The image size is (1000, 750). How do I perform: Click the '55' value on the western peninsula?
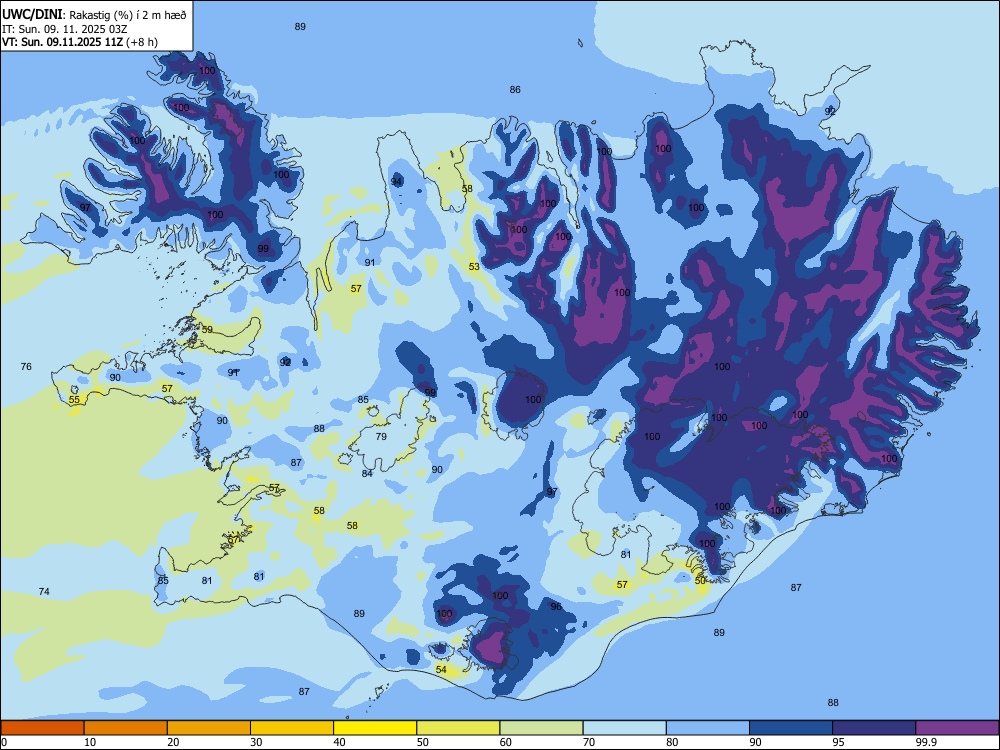[x=75, y=400]
